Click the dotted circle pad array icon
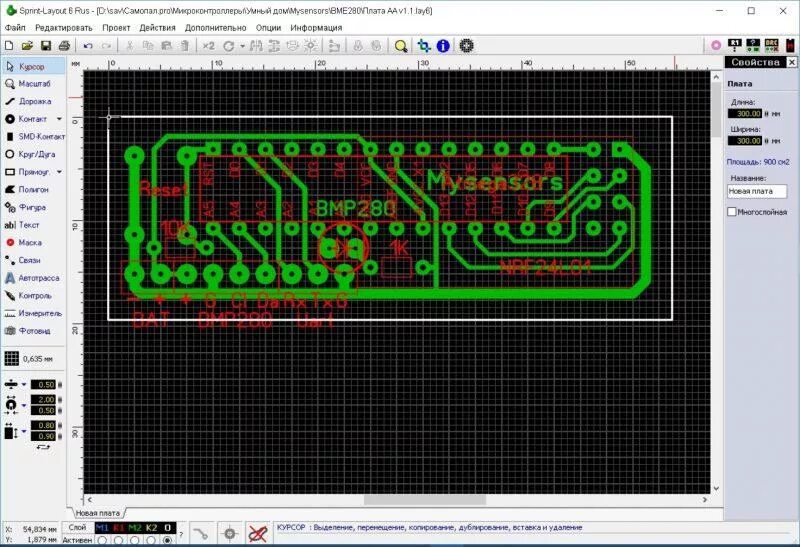Viewport: 800px width, 547px height. coord(466,46)
